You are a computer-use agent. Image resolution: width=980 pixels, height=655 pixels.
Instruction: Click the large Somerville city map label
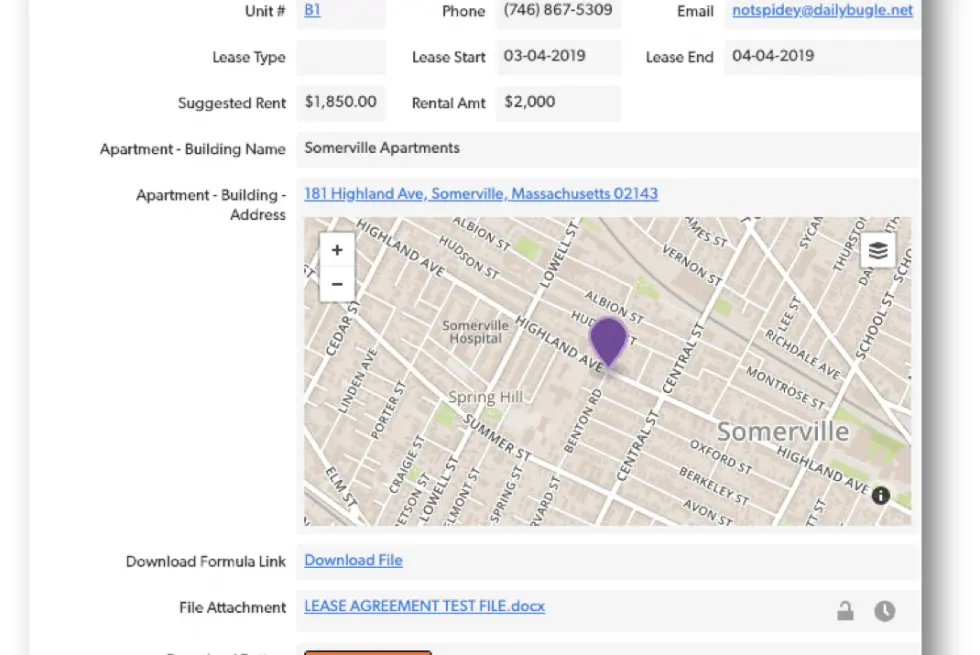[782, 431]
